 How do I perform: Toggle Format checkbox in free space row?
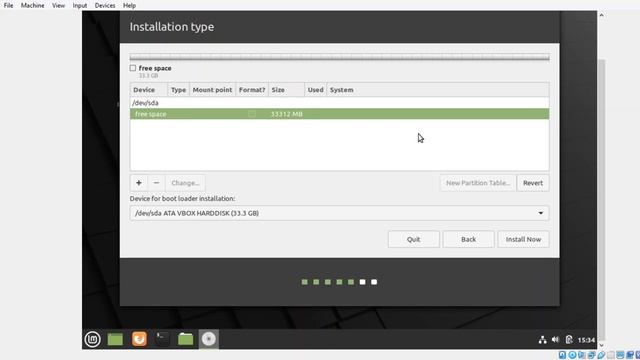click(252, 114)
